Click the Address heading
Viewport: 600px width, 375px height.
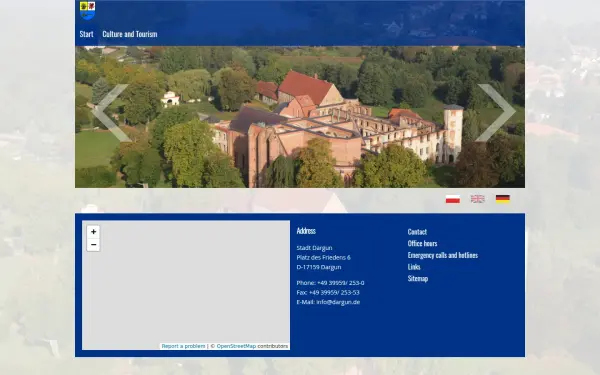tap(306, 231)
